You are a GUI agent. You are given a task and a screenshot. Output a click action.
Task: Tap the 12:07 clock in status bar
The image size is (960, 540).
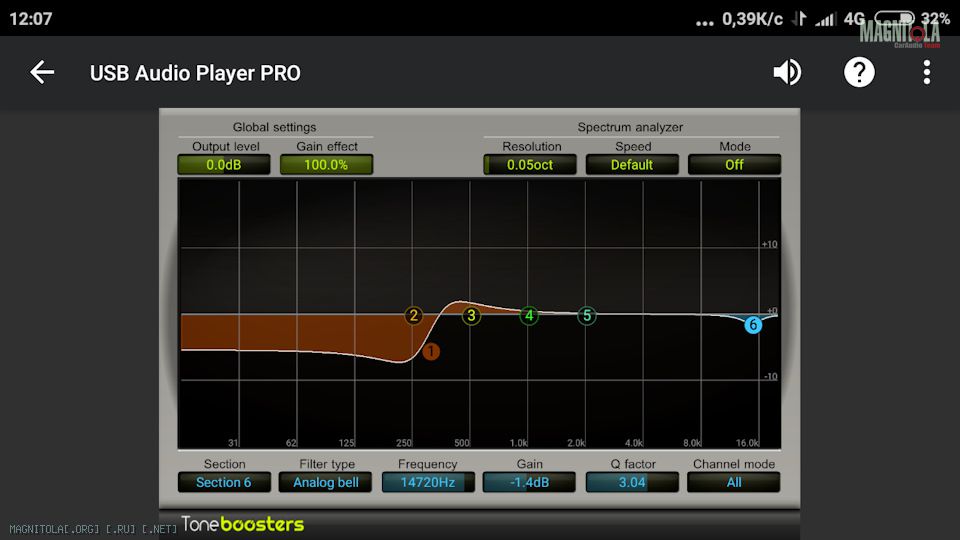coord(31,18)
